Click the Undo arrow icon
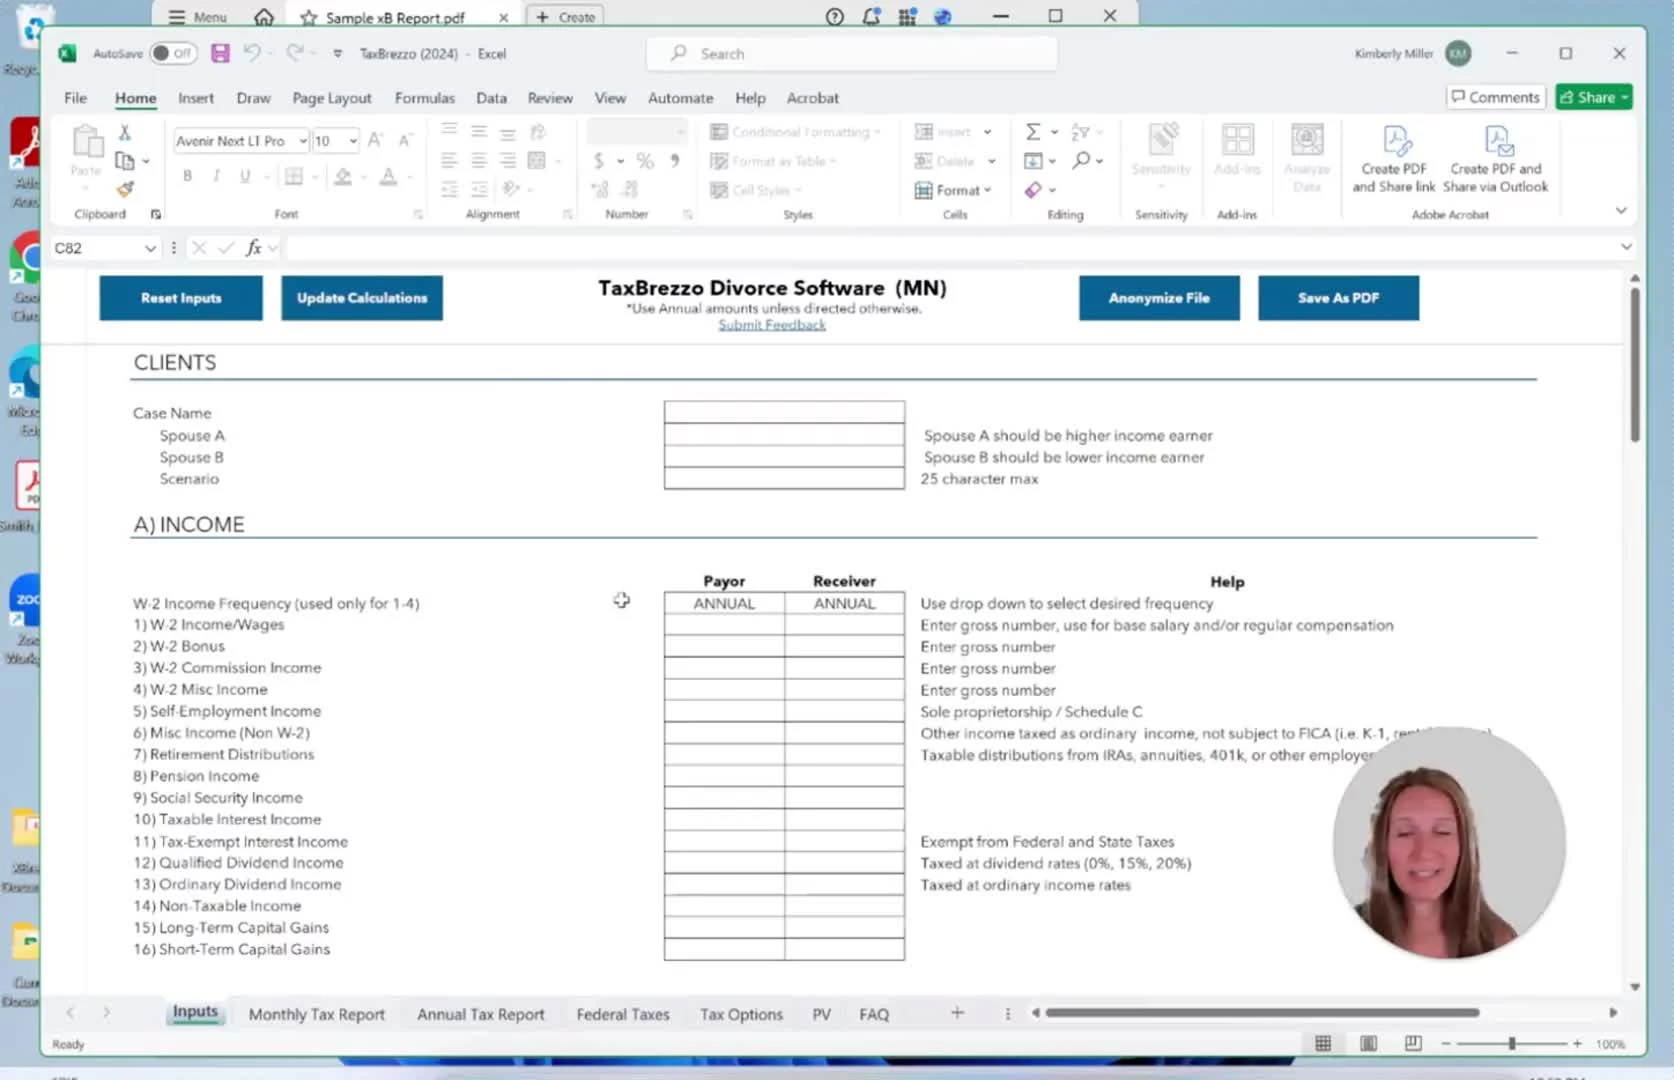The width and height of the screenshot is (1674, 1080). click(251, 53)
